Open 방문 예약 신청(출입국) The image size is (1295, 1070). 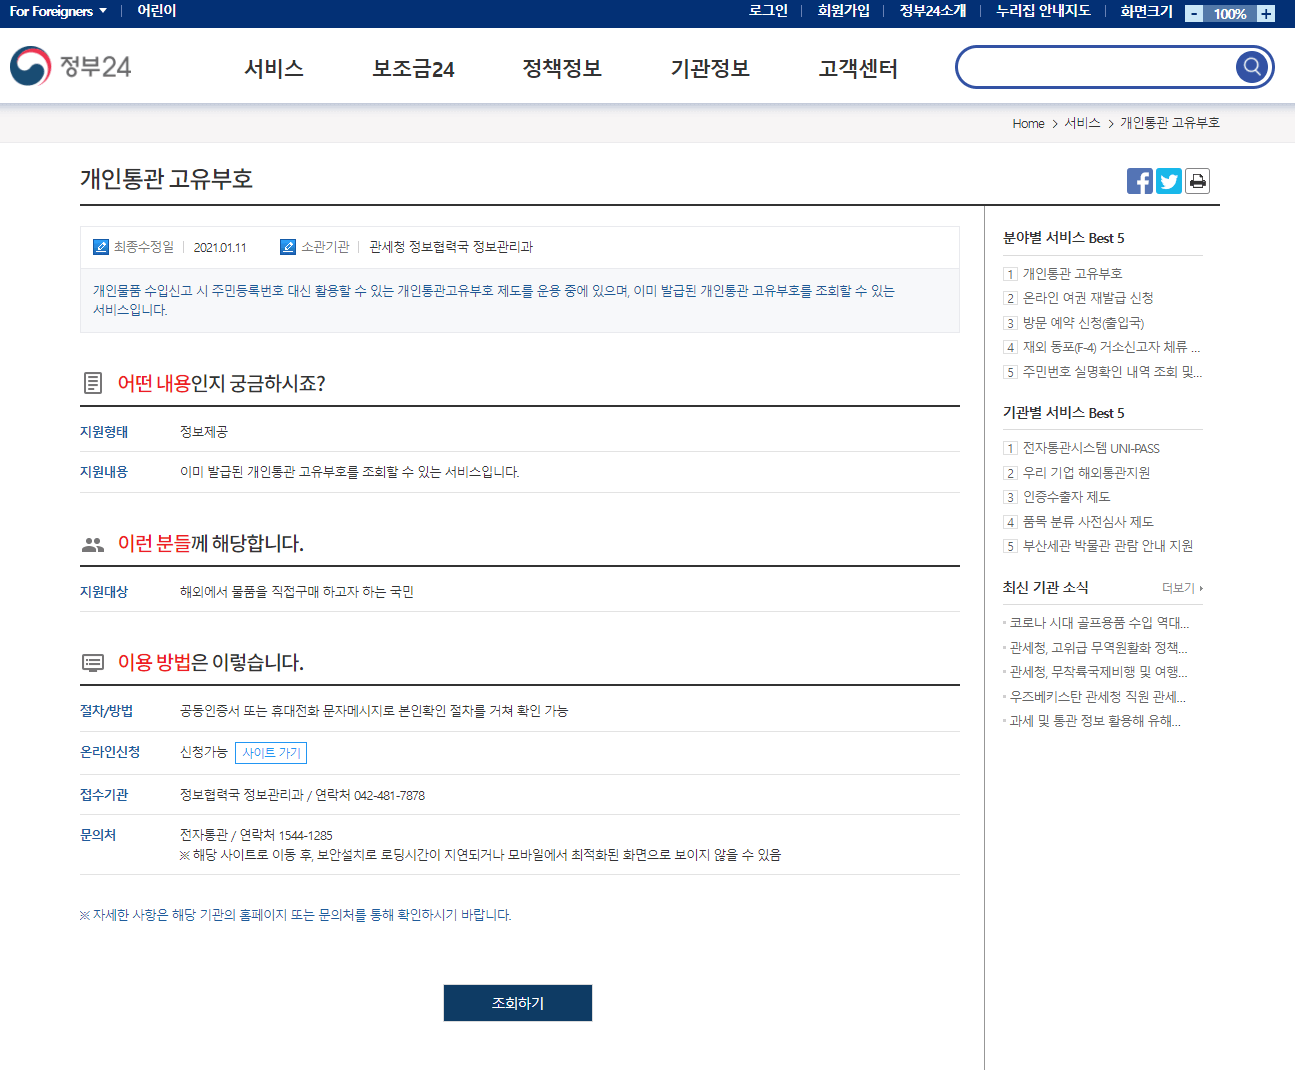1083,322
